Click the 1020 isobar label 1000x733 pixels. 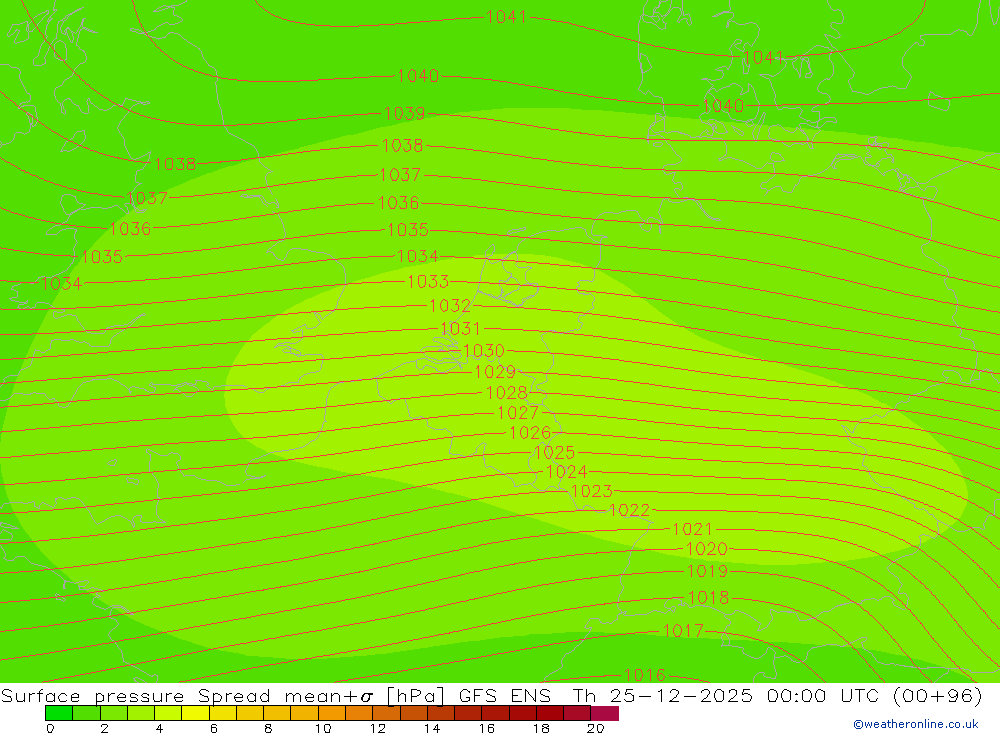click(x=707, y=549)
